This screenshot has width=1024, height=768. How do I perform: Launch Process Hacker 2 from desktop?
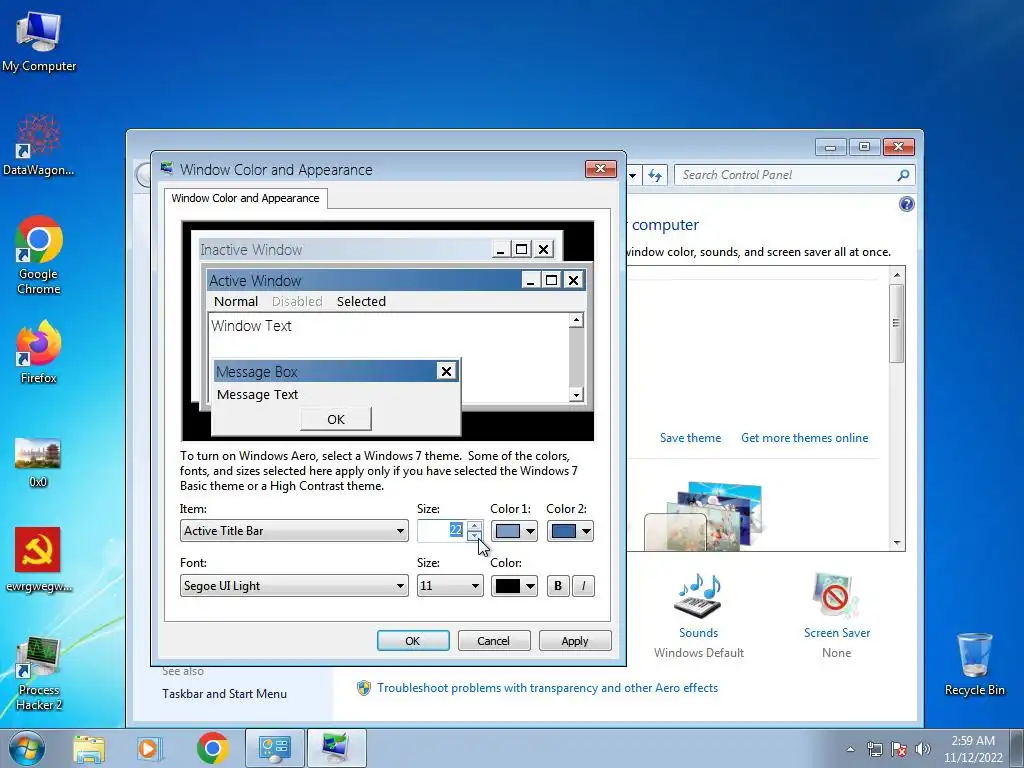pyautogui.click(x=39, y=673)
